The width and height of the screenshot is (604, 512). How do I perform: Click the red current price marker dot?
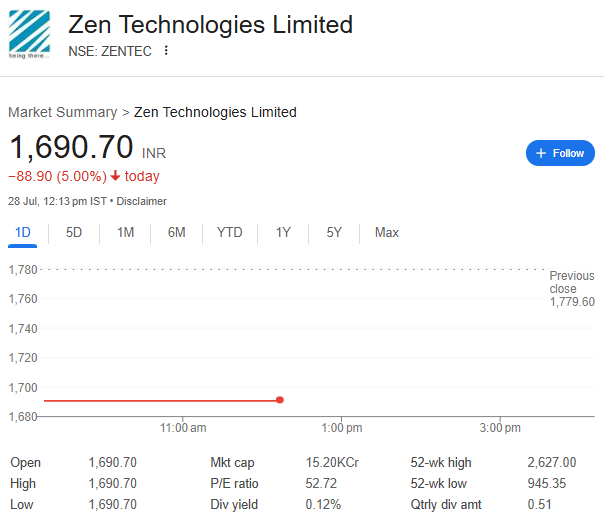click(x=280, y=400)
